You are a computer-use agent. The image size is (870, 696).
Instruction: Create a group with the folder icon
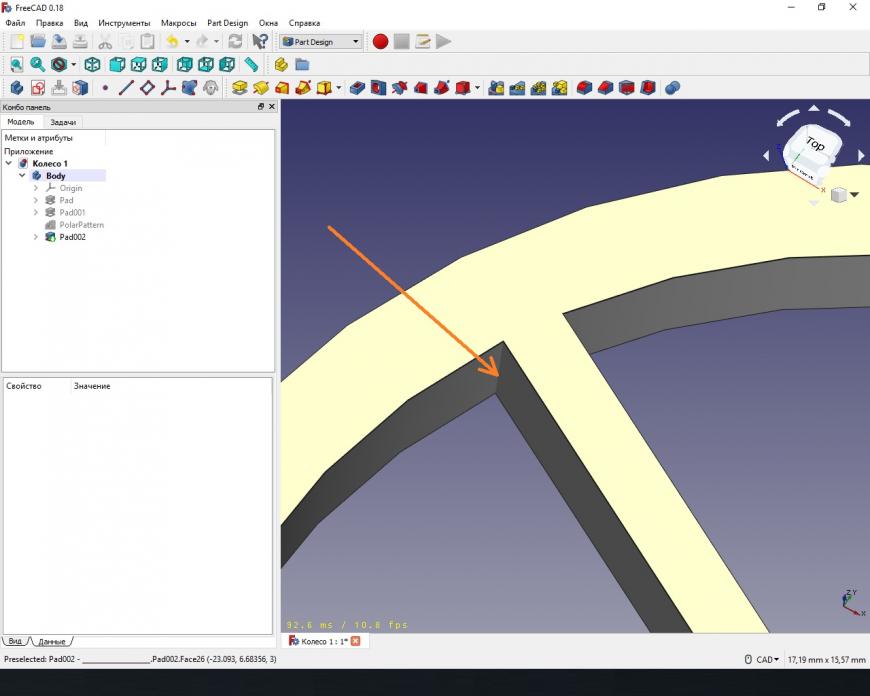click(302, 65)
